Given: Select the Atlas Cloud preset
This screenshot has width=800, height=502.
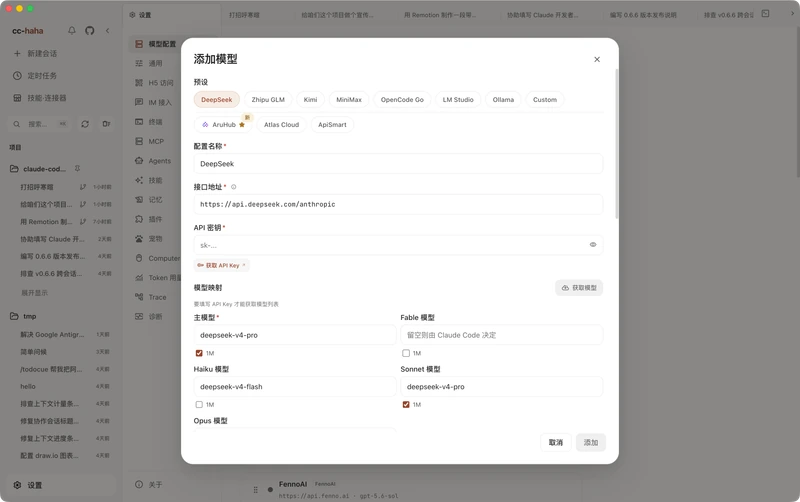Looking at the screenshot, I should (281, 124).
